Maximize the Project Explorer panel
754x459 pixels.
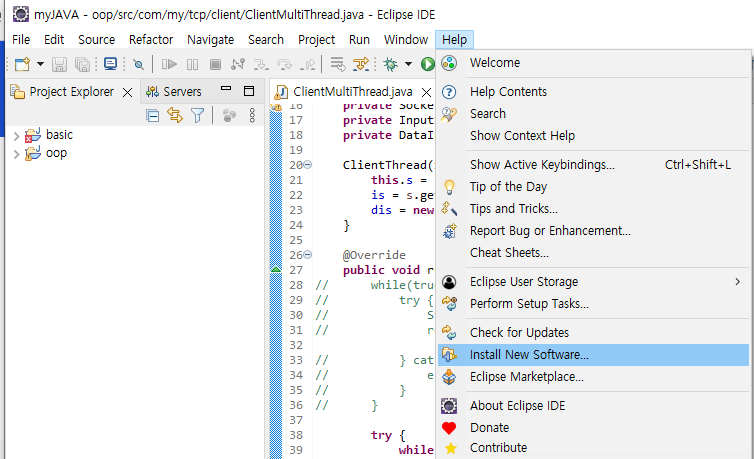tap(249, 91)
